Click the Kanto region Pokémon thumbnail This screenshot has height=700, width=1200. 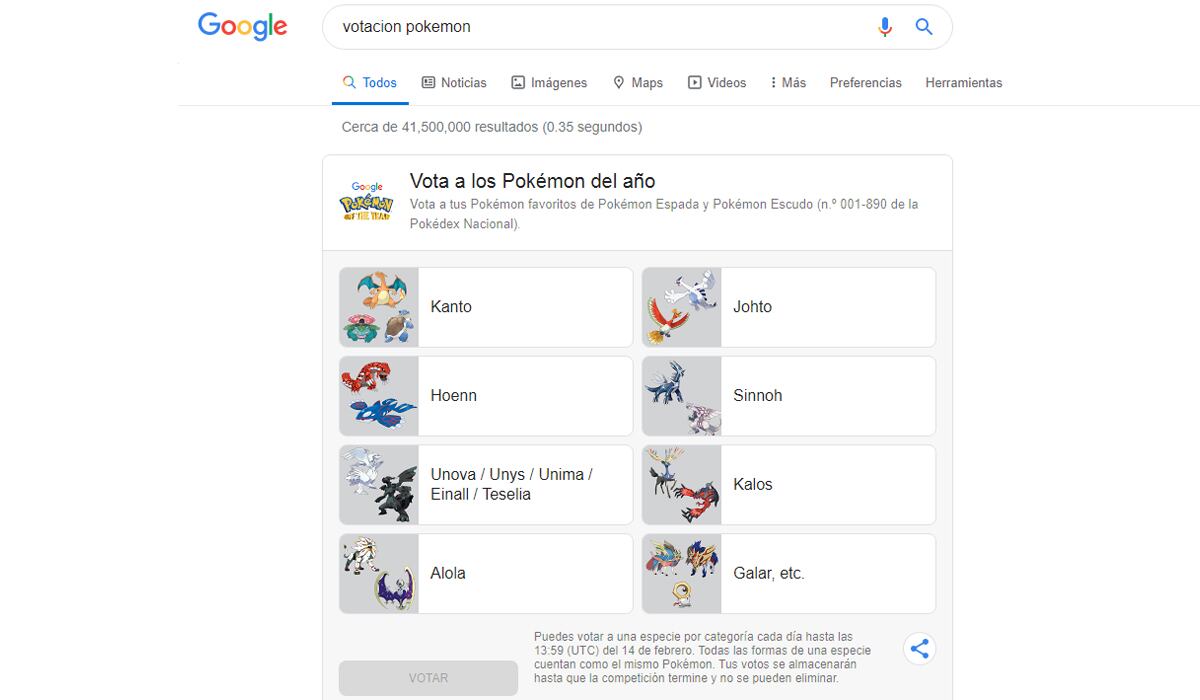coord(379,306)
